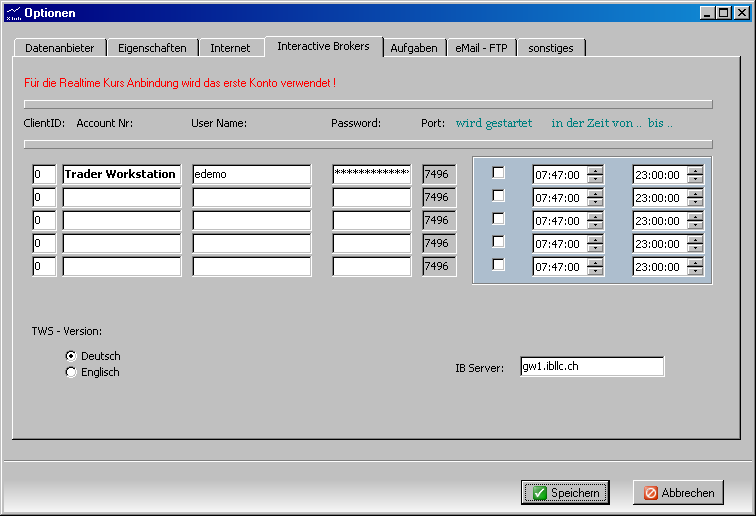Maximize the Optionen window
The image size is (756, 516).
tap(724, 13)
